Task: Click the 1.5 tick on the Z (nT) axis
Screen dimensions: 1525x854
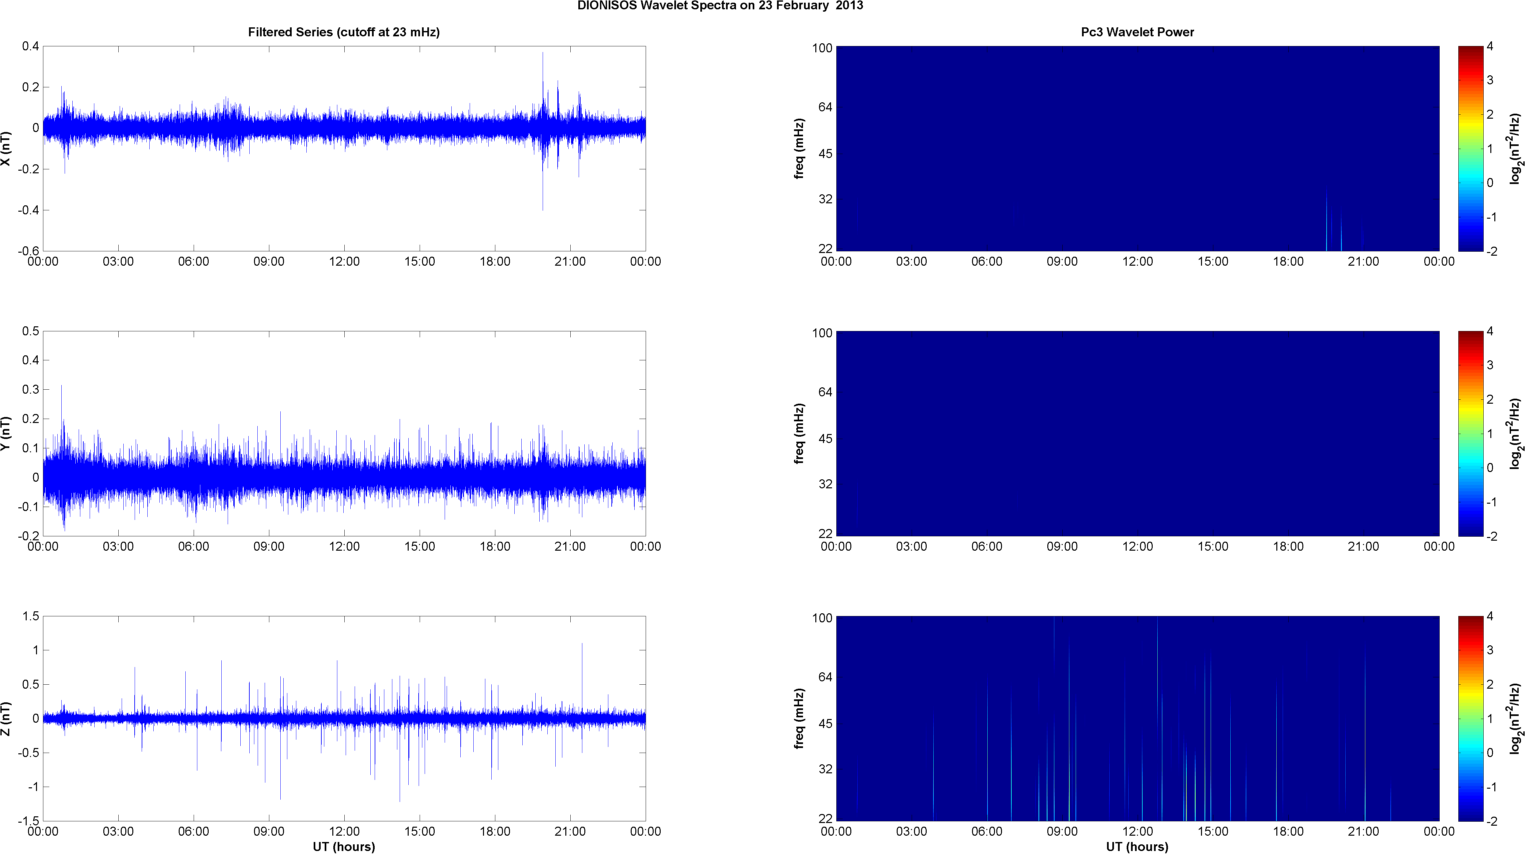Action: [31, 616]
